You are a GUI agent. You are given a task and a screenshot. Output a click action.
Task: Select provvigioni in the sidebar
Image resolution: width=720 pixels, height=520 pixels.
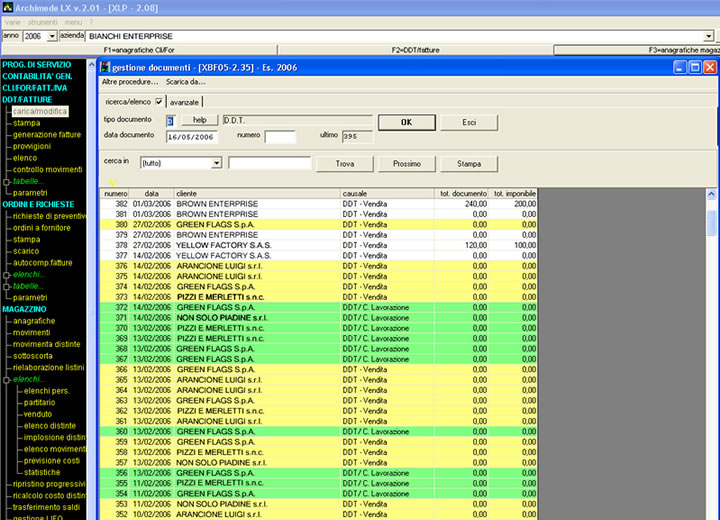[x=32, y=146]
